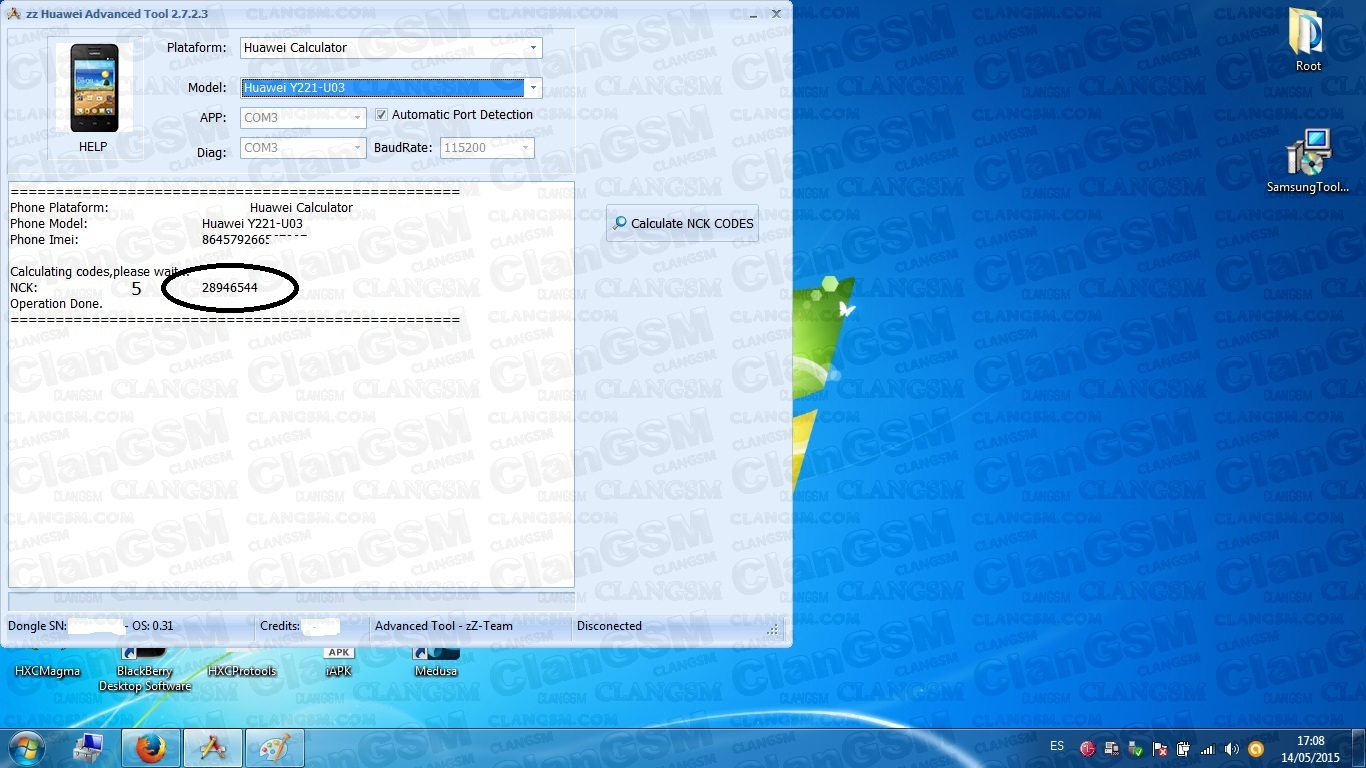Click the Advanced Tool - zZ-Team status text
The image size is (1366, 768).
(444, 626)
